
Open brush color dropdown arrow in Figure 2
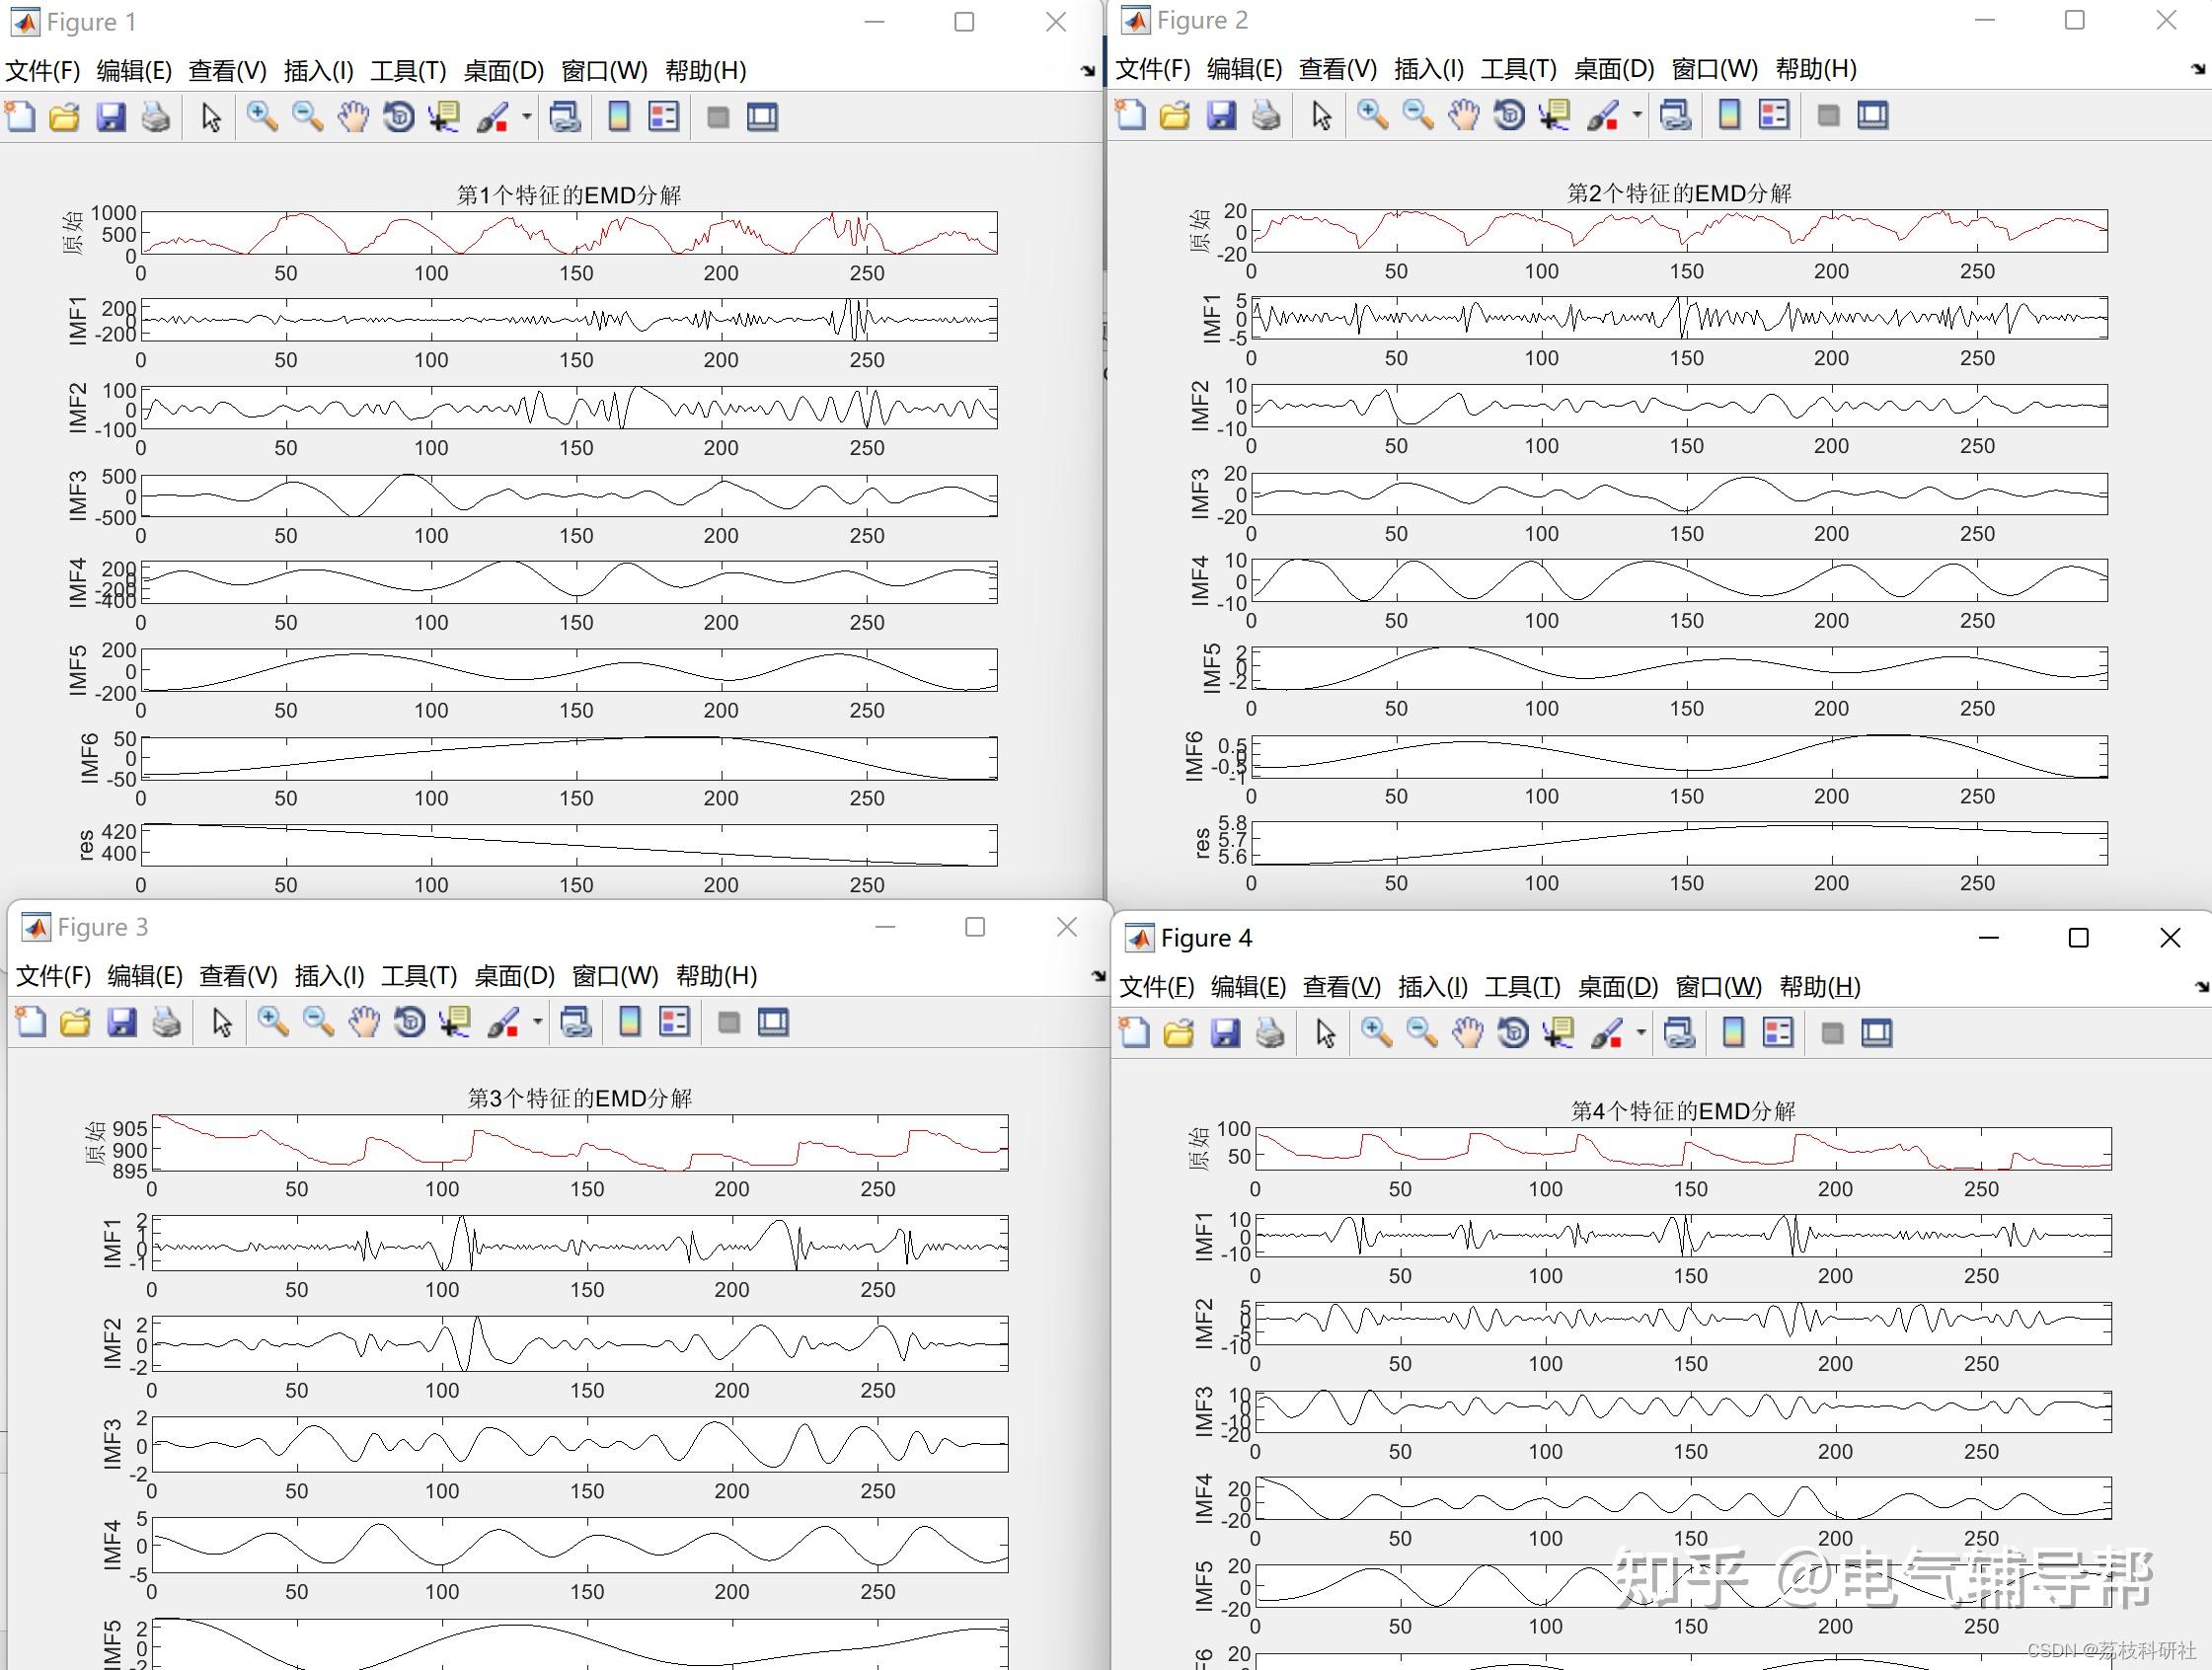coord(1637,115)
